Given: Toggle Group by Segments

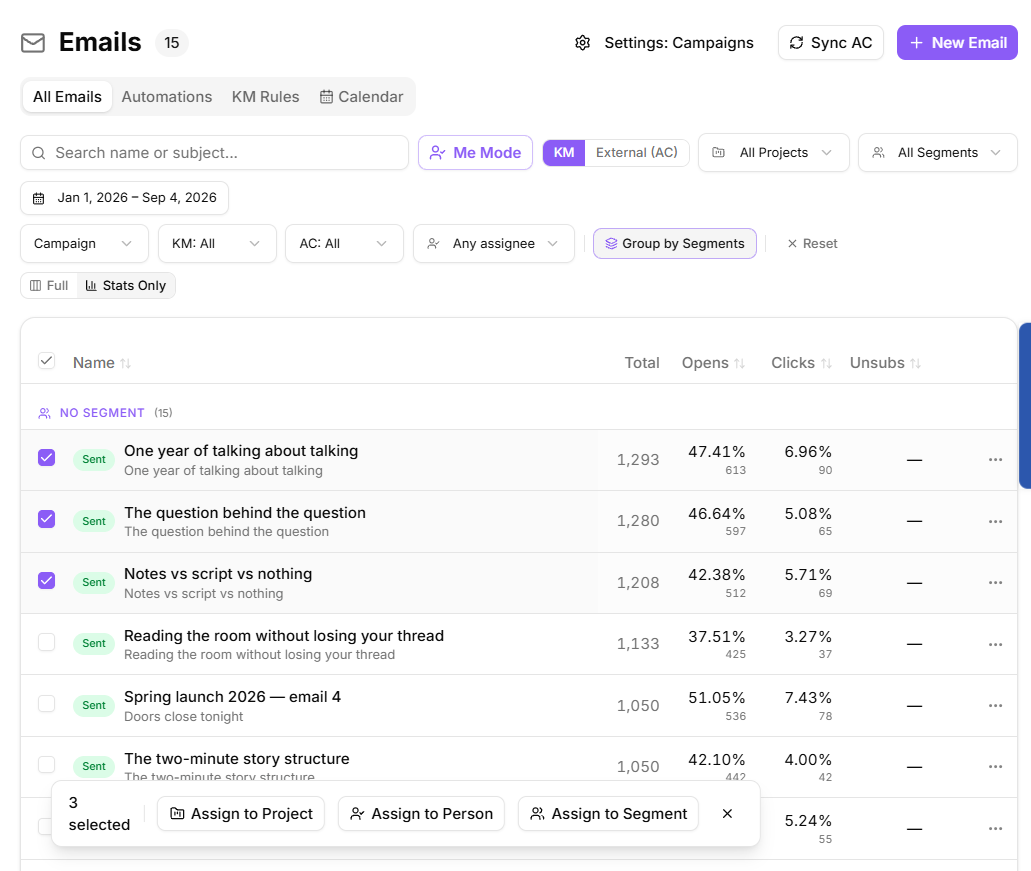Looking at the screenshot, I should tap(675, 243).
